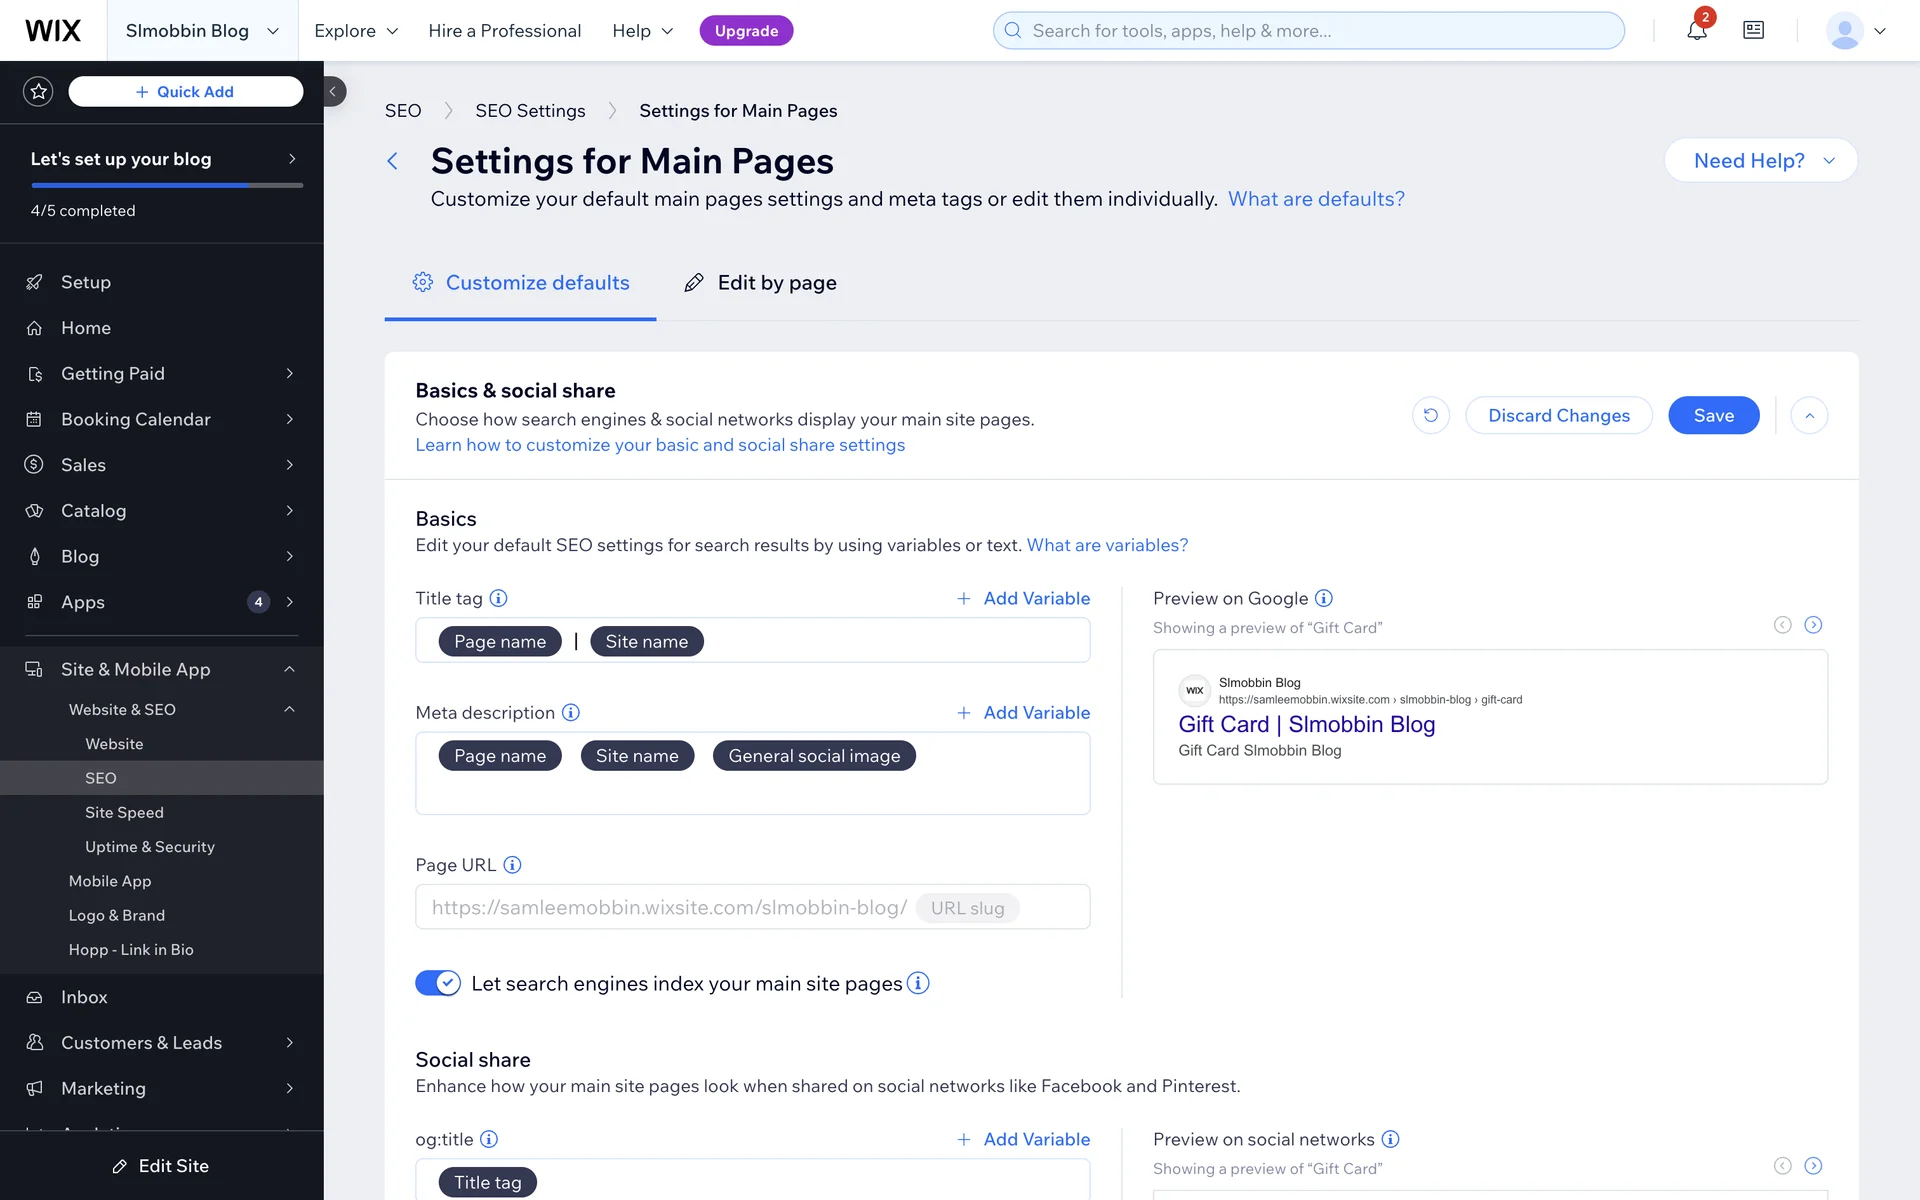Open the Slmobbin Blog site dropdown

click(x=201, y=31)
